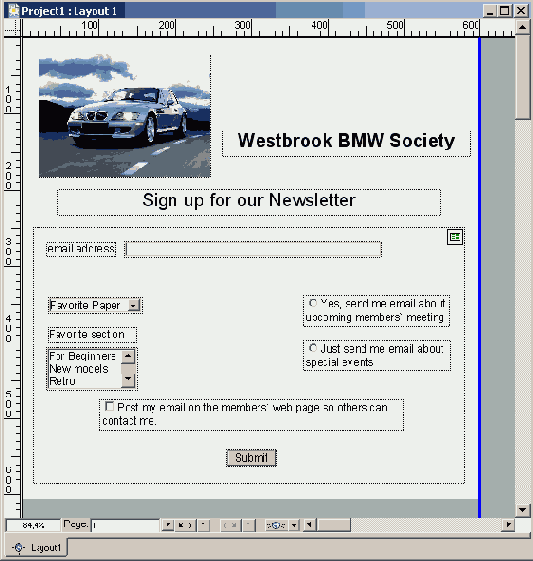Click the 'email address' label
Screen dimensions: 533x561
click(x=81, y=249)
